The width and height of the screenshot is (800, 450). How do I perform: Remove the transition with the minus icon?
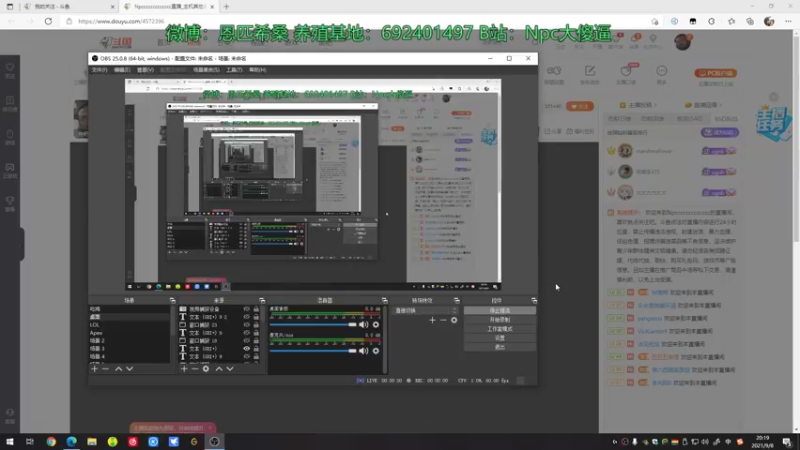coord(443,320)
